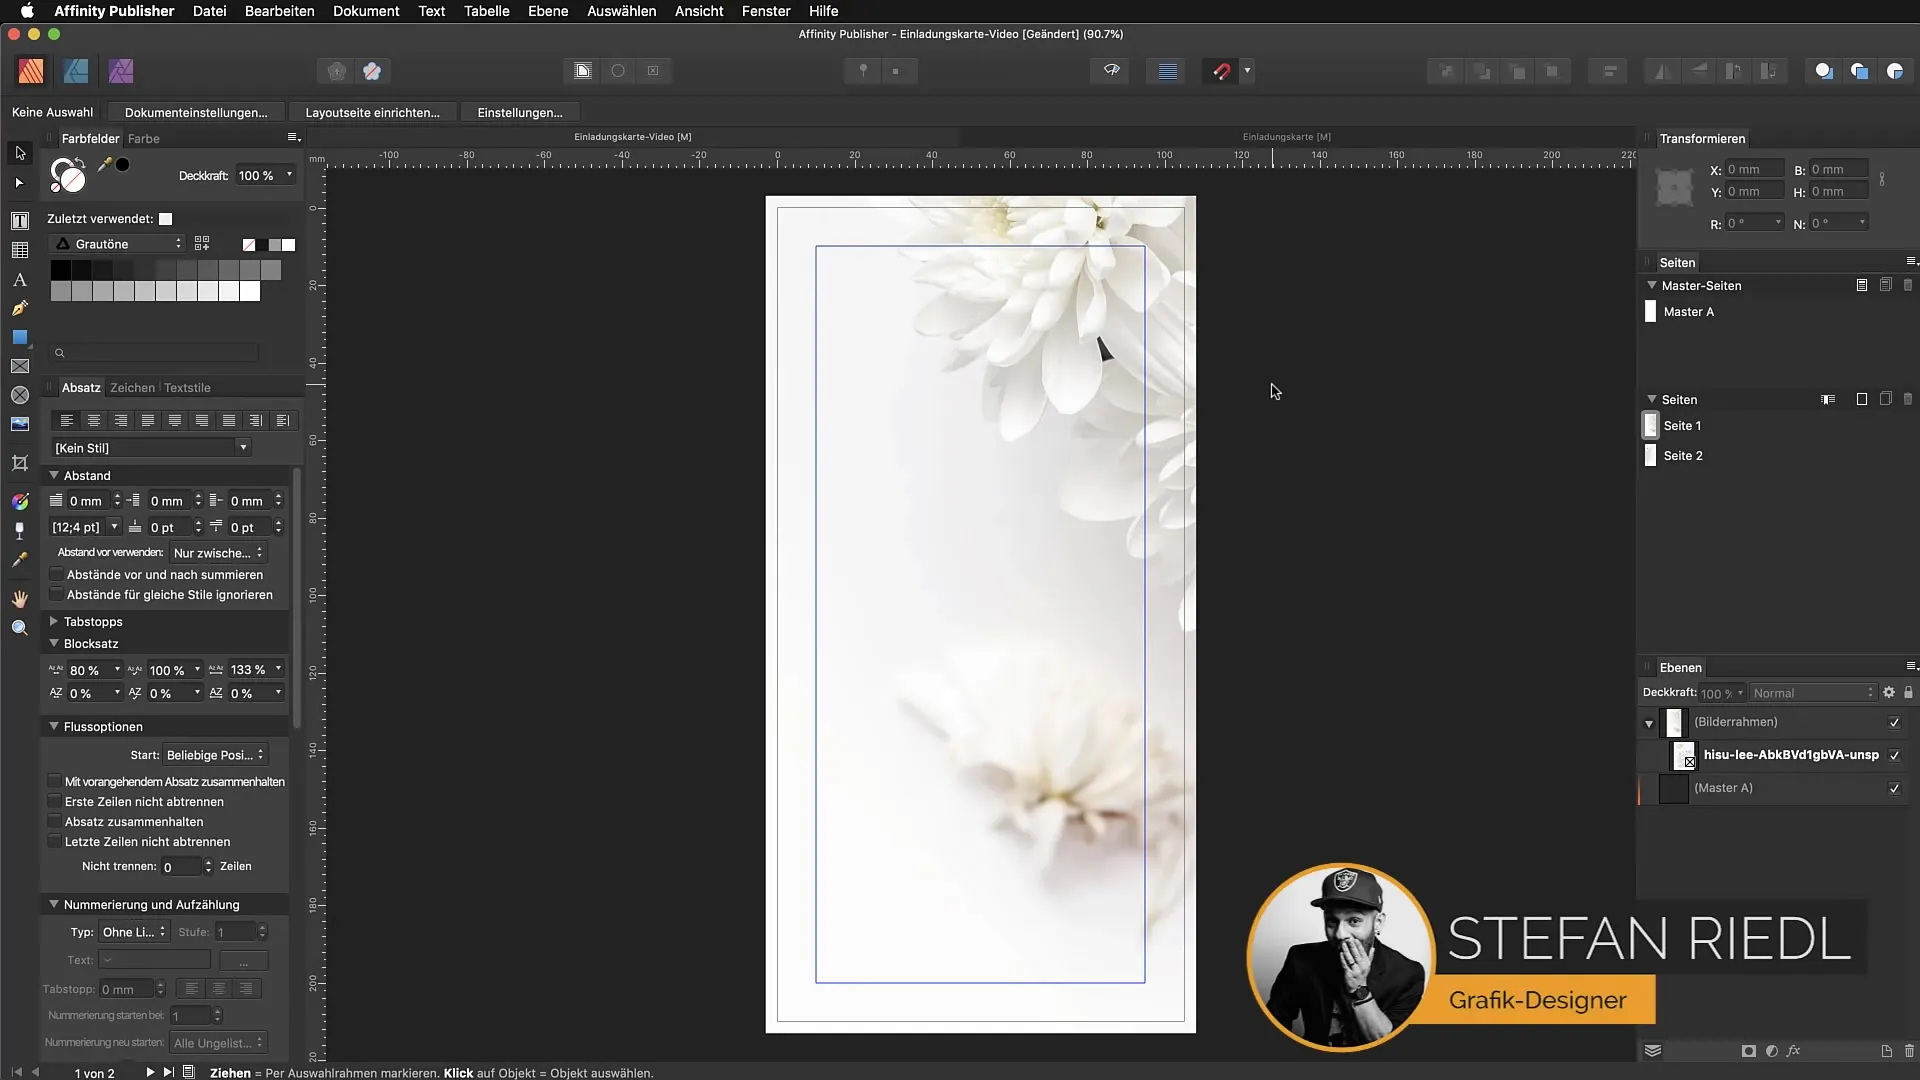This screenshot has width=1920, height=1080.
Task: Click Einstellungen button
Action: click(520, 112)
